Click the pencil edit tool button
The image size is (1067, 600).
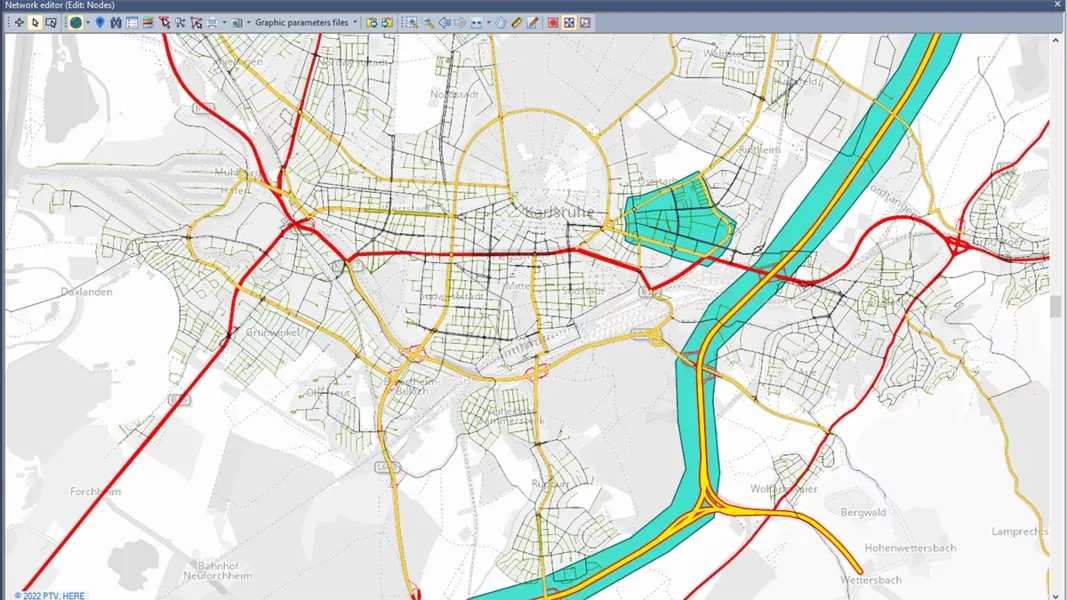[533, 22]
